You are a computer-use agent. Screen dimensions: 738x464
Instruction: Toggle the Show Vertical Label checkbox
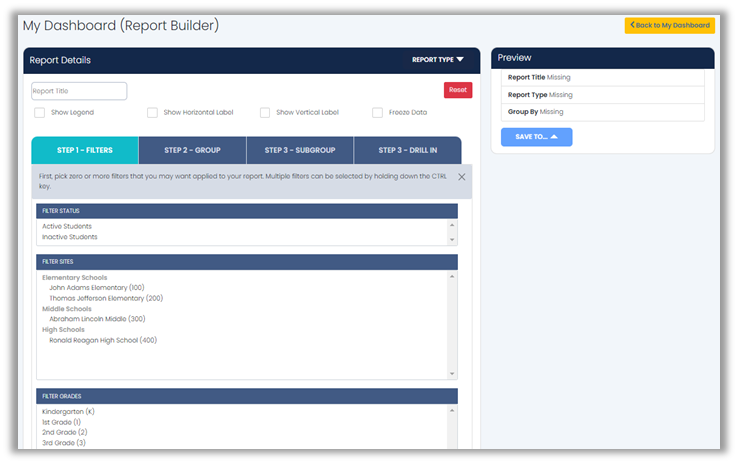[265, 113]
